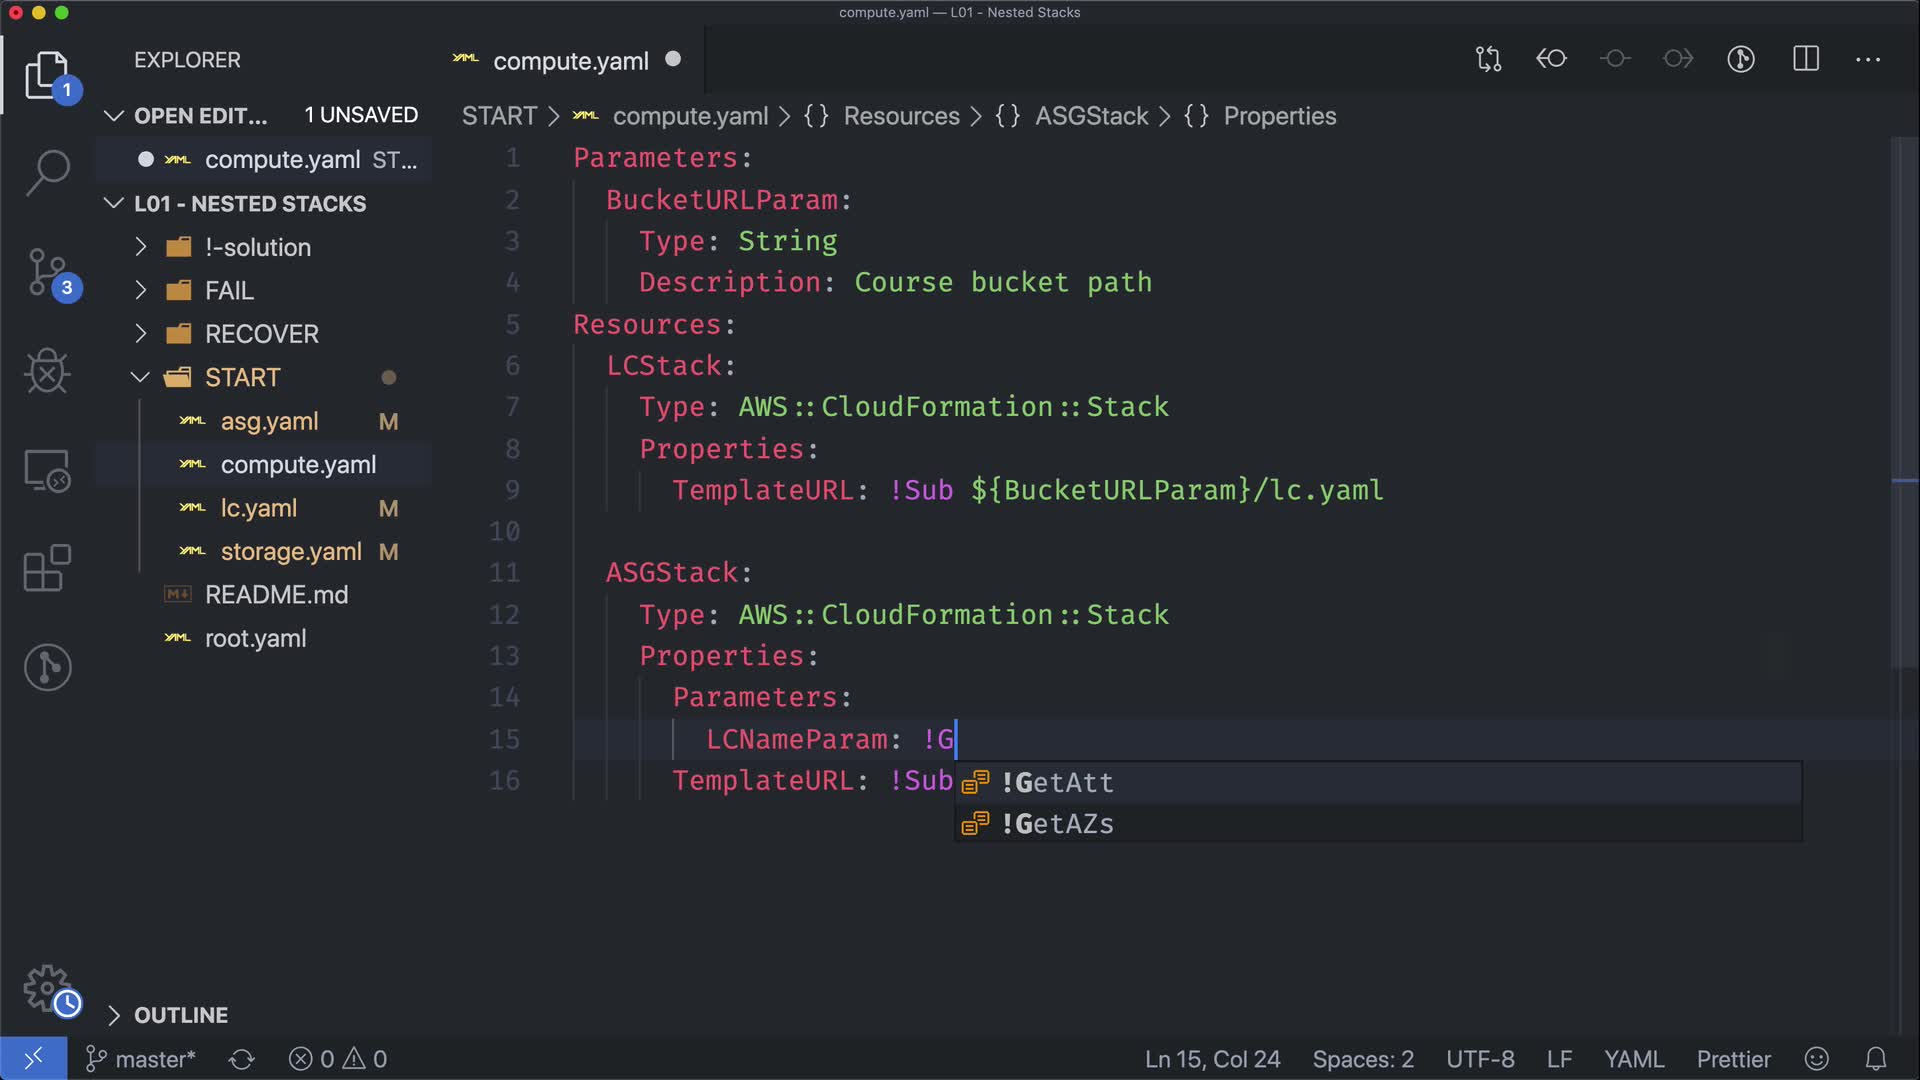Open the Remote Explorer view

(47, 470)
